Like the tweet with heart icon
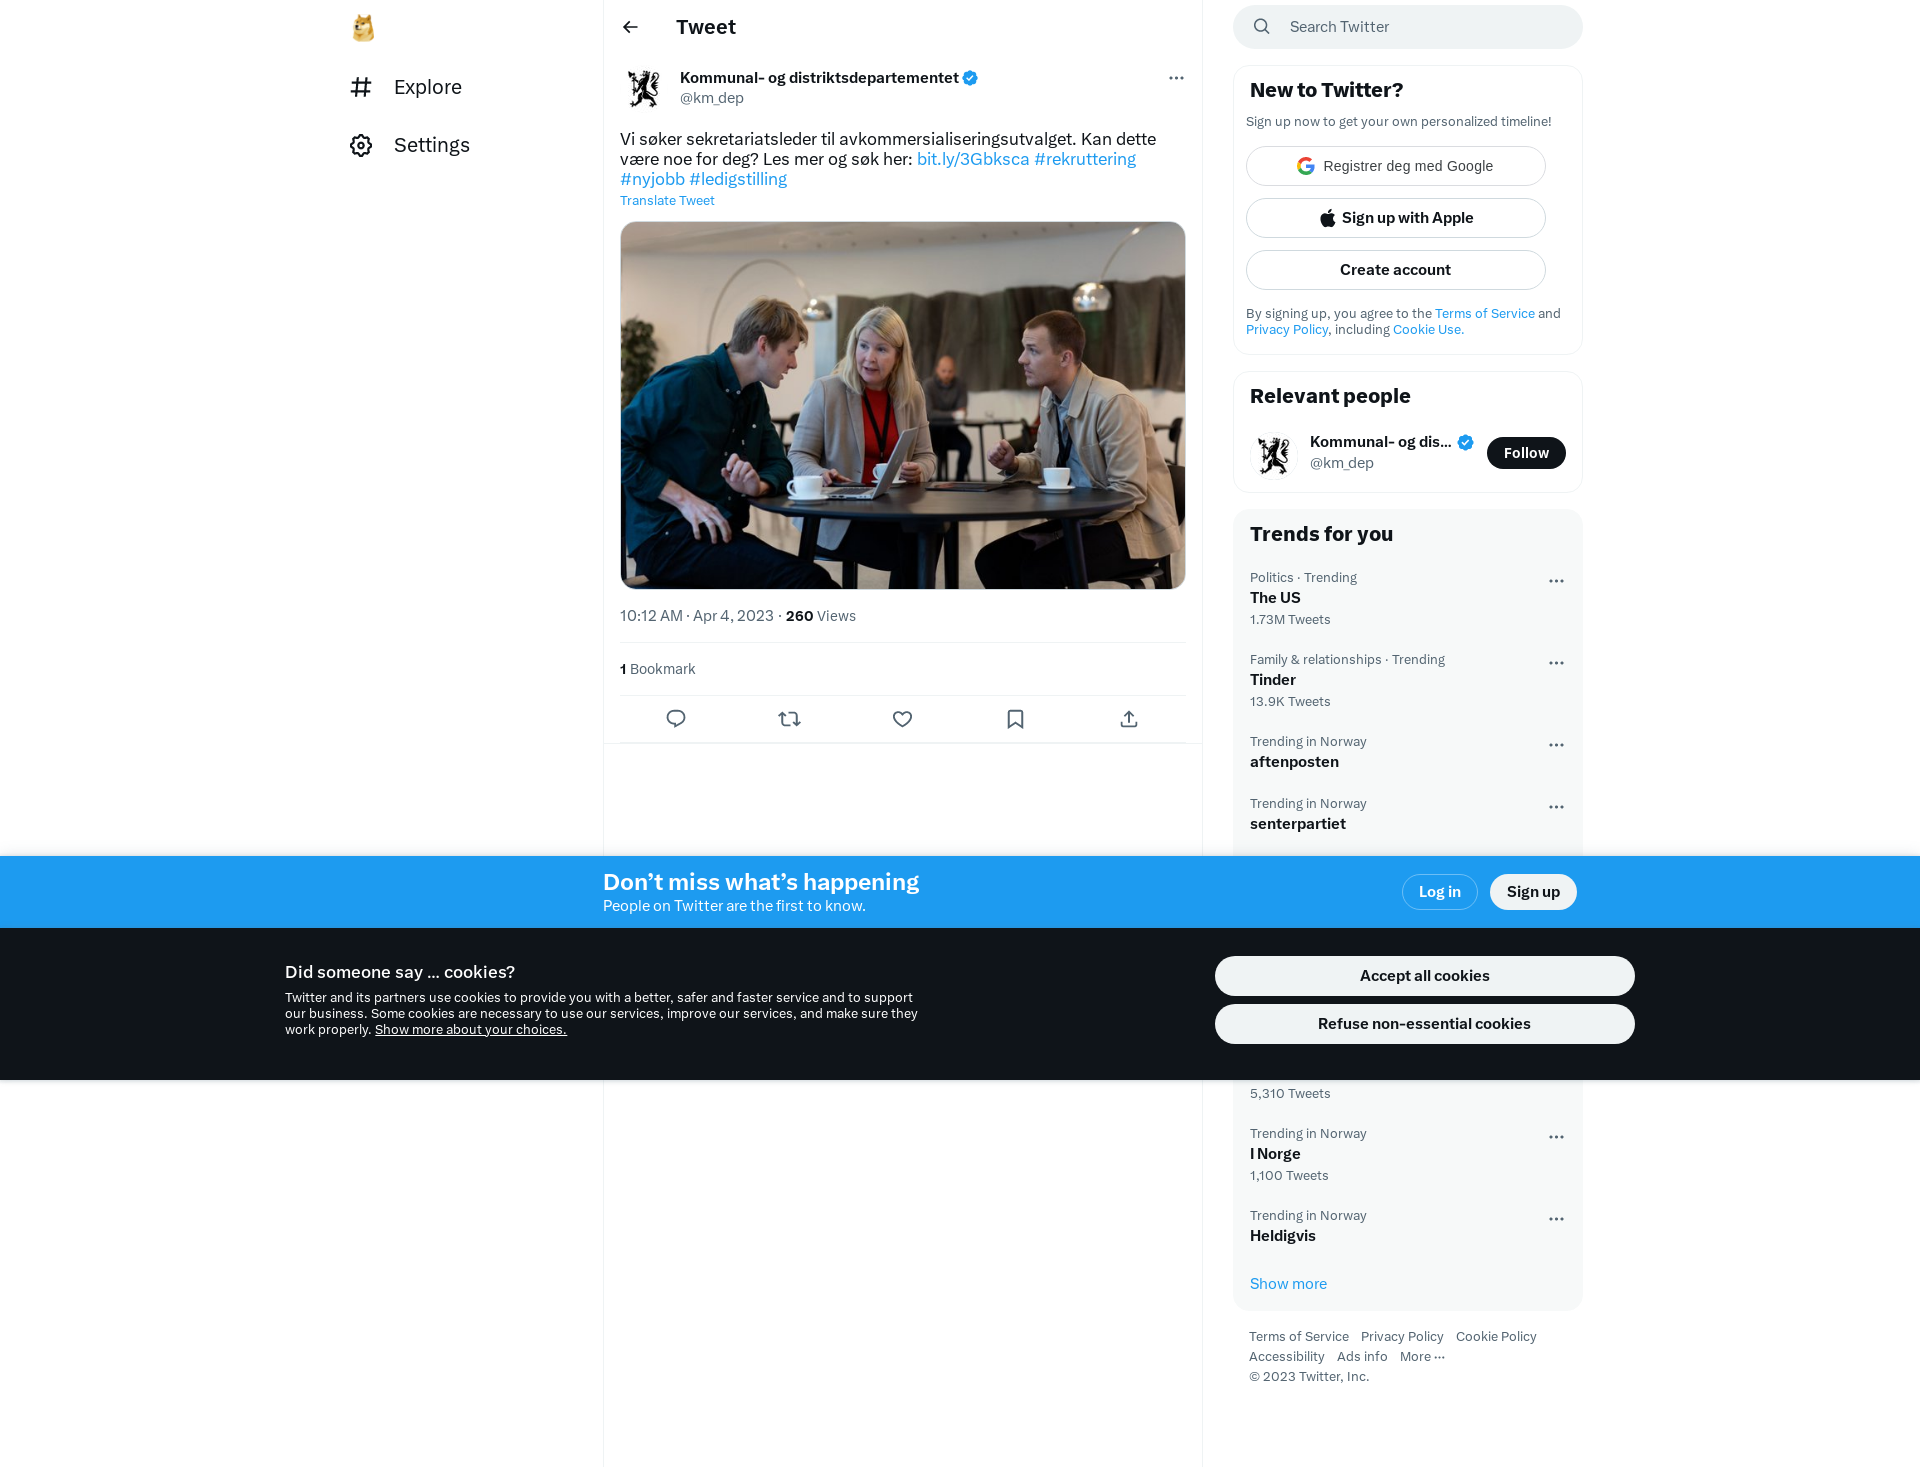Screen dimensions: 1920x1467 pos(902,719)
